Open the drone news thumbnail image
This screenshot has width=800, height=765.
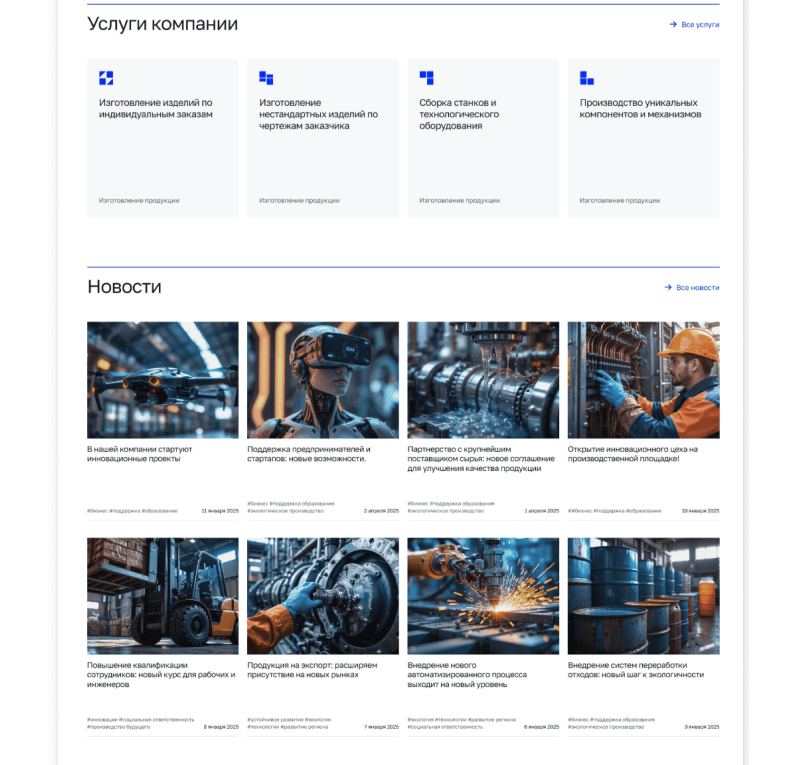[162, 379]
